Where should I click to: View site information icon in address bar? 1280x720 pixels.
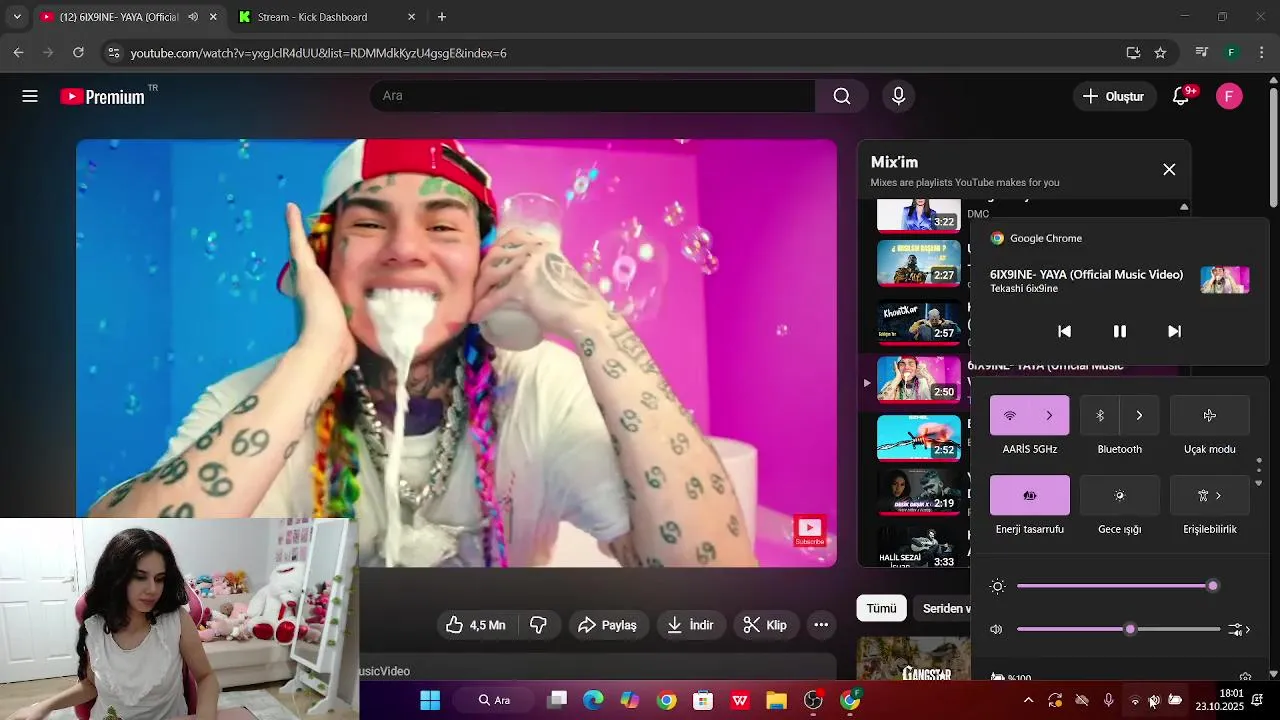pos(113,53)
